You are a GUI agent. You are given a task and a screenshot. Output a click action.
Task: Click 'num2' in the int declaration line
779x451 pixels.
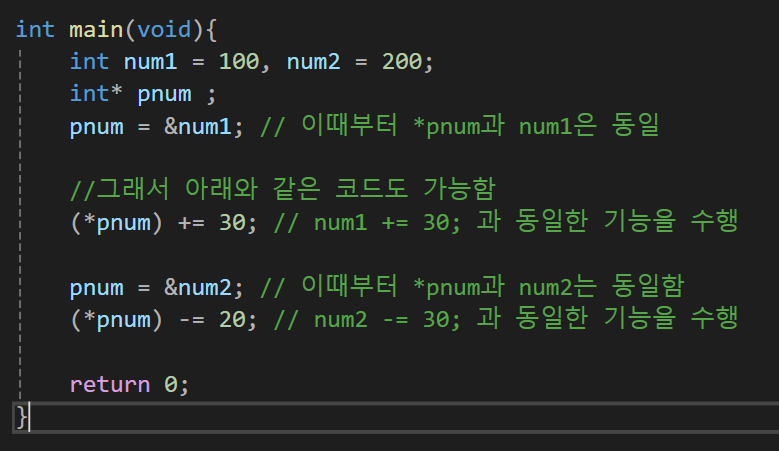pos(313,62)
